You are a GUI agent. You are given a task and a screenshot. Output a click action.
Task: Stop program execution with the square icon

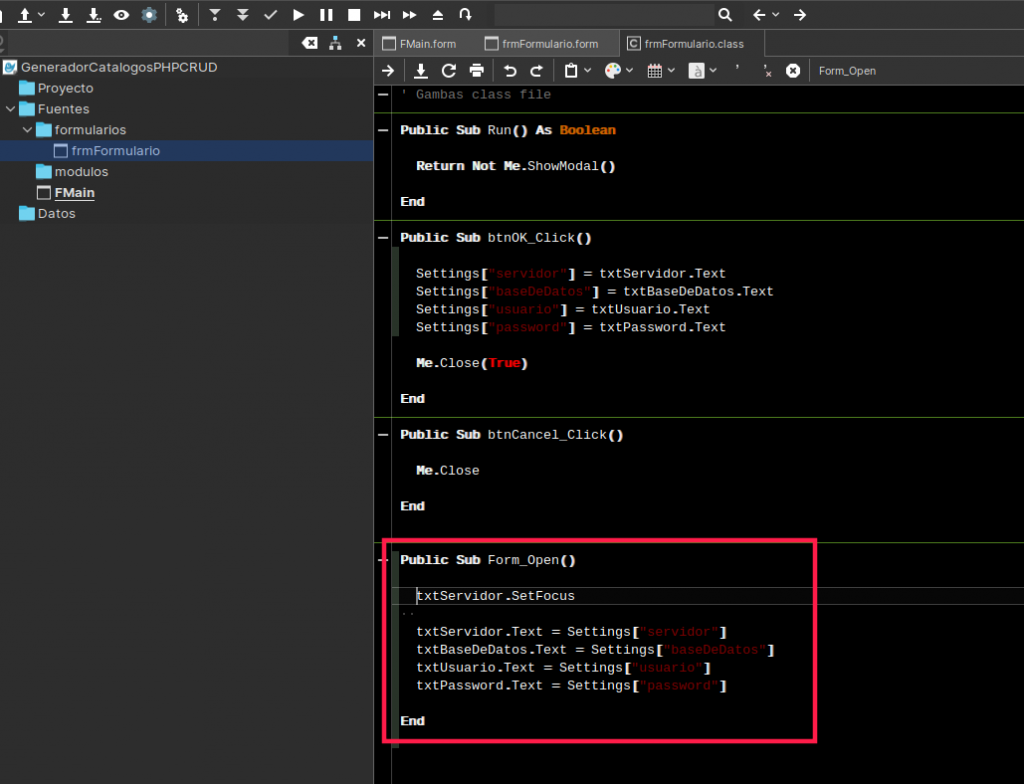tap(353, 15)
